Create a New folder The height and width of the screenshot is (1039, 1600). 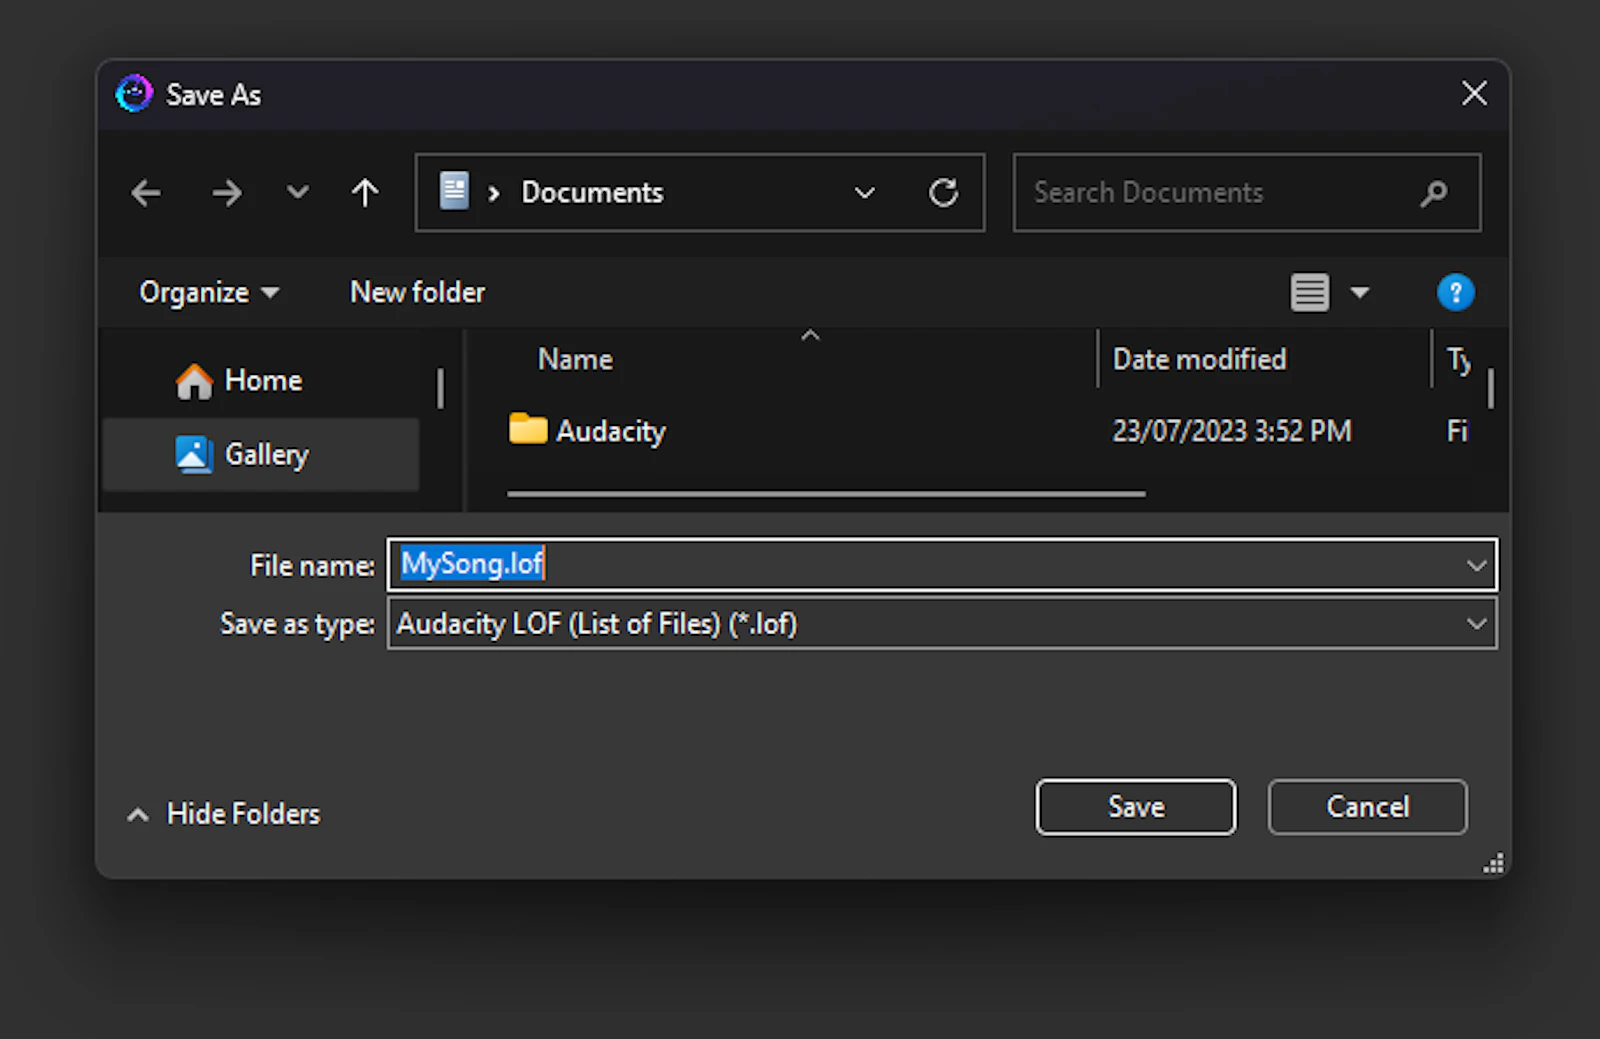pos(417,292)
